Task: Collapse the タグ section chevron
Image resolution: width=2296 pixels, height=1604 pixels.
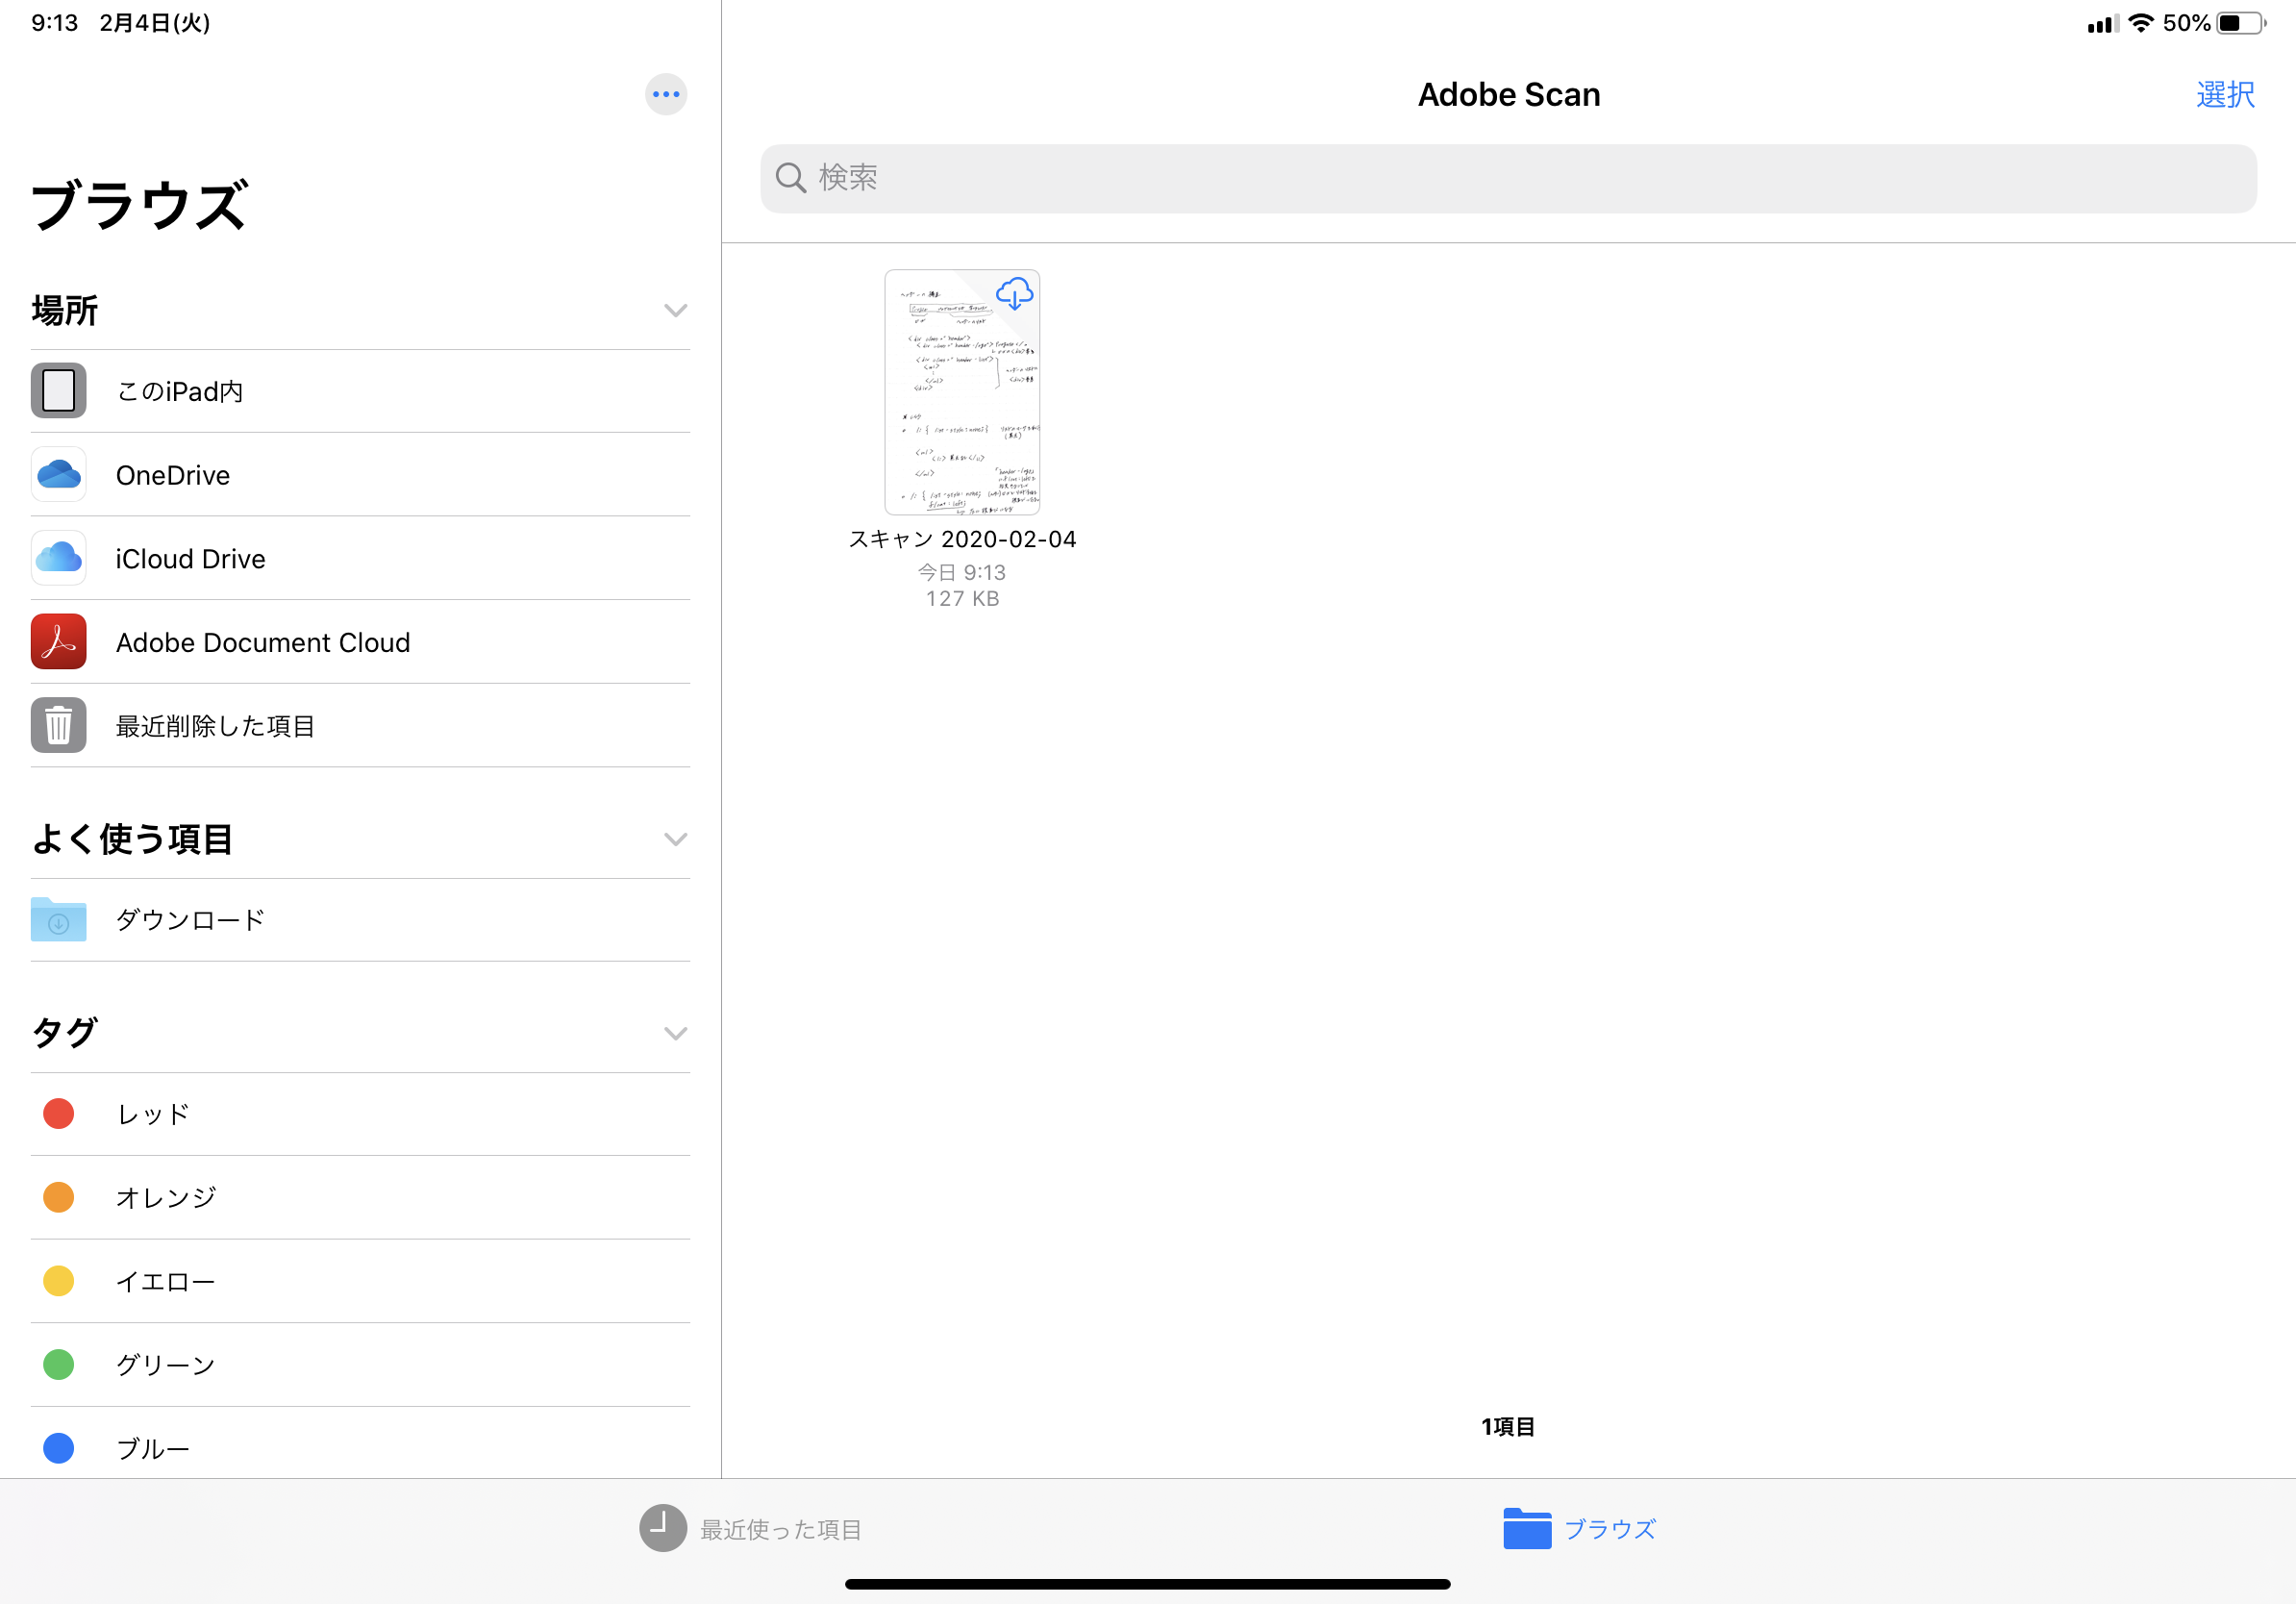Action: (x=676, y=1033)
